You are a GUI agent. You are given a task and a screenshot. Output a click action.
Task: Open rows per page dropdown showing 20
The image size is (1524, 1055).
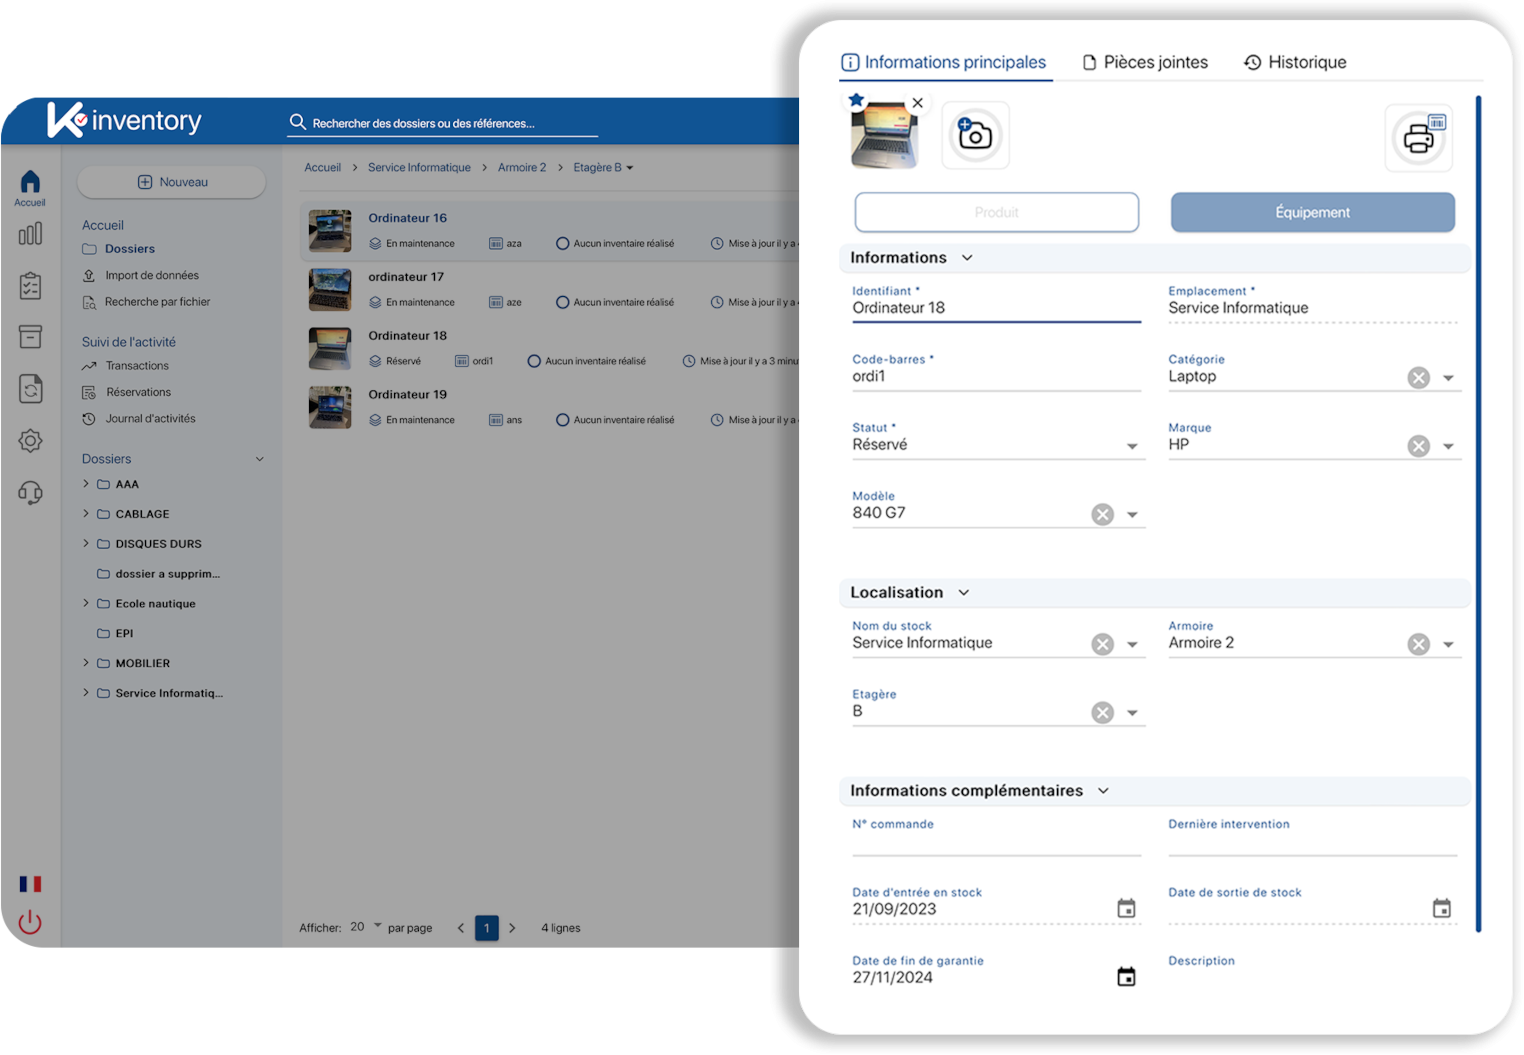[366, 927]
